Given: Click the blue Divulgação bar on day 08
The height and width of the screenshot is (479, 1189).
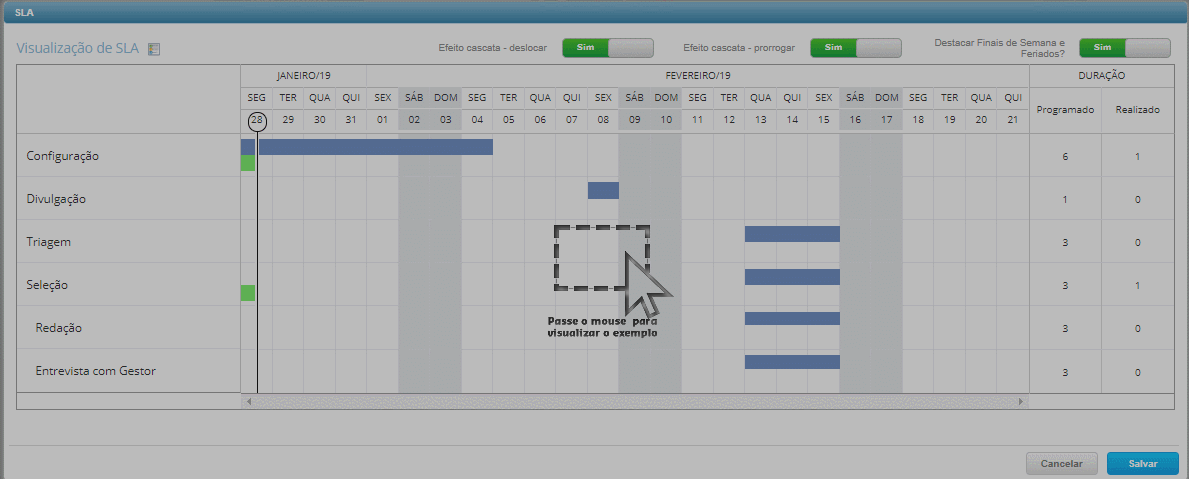Looking at the screenshot, I should [603, 190].
